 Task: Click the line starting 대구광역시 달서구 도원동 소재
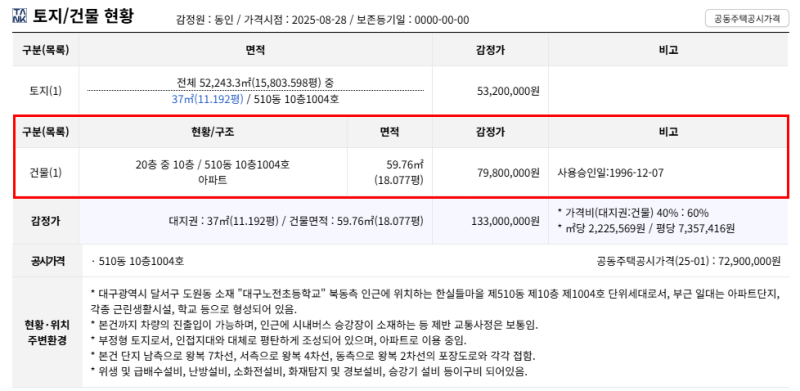435,294
